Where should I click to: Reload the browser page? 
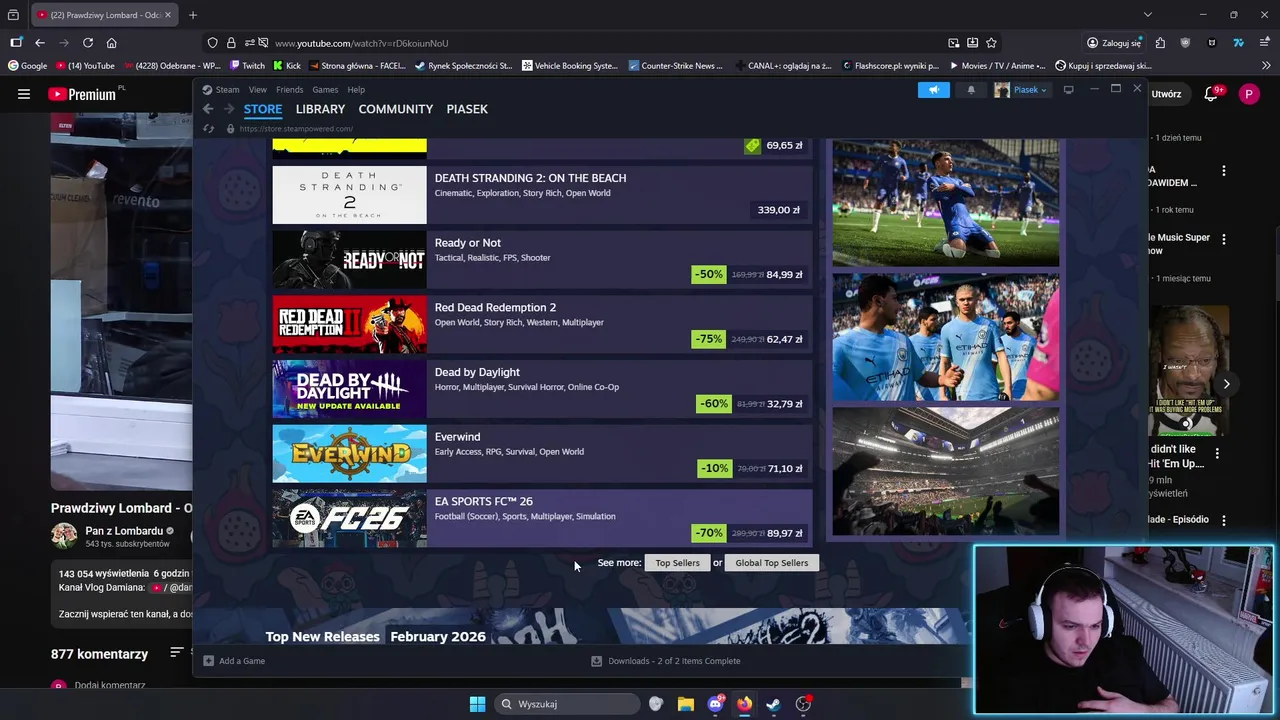(x=88, y=43)
